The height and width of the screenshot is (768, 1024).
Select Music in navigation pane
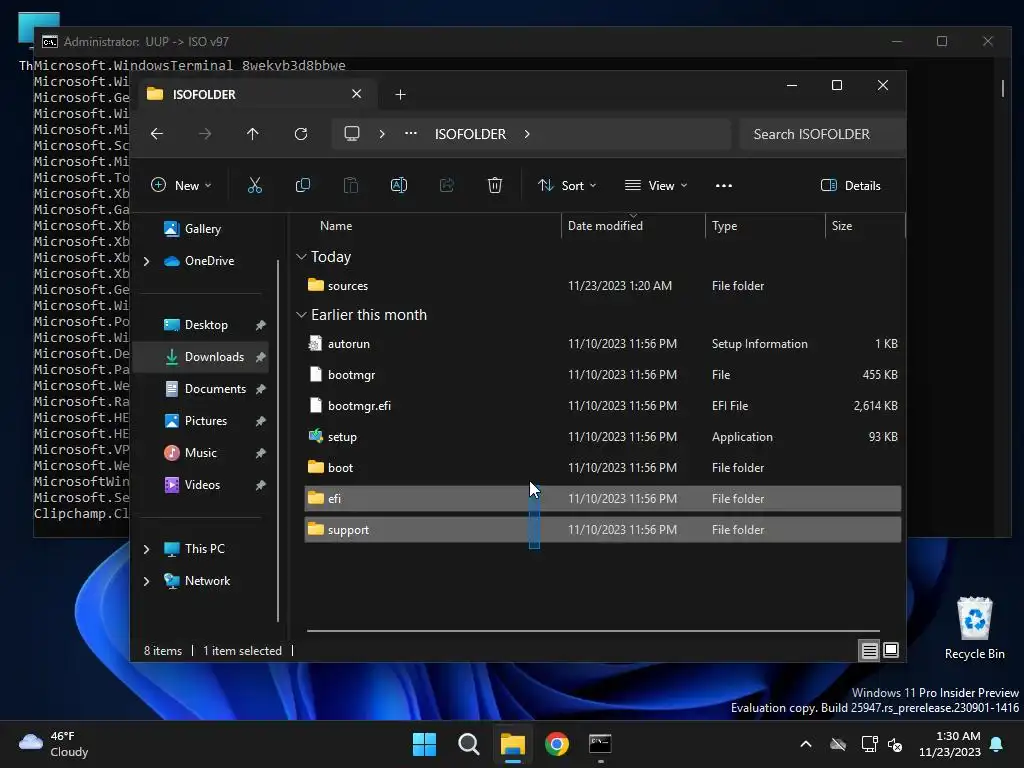click(x=200, y=453)
